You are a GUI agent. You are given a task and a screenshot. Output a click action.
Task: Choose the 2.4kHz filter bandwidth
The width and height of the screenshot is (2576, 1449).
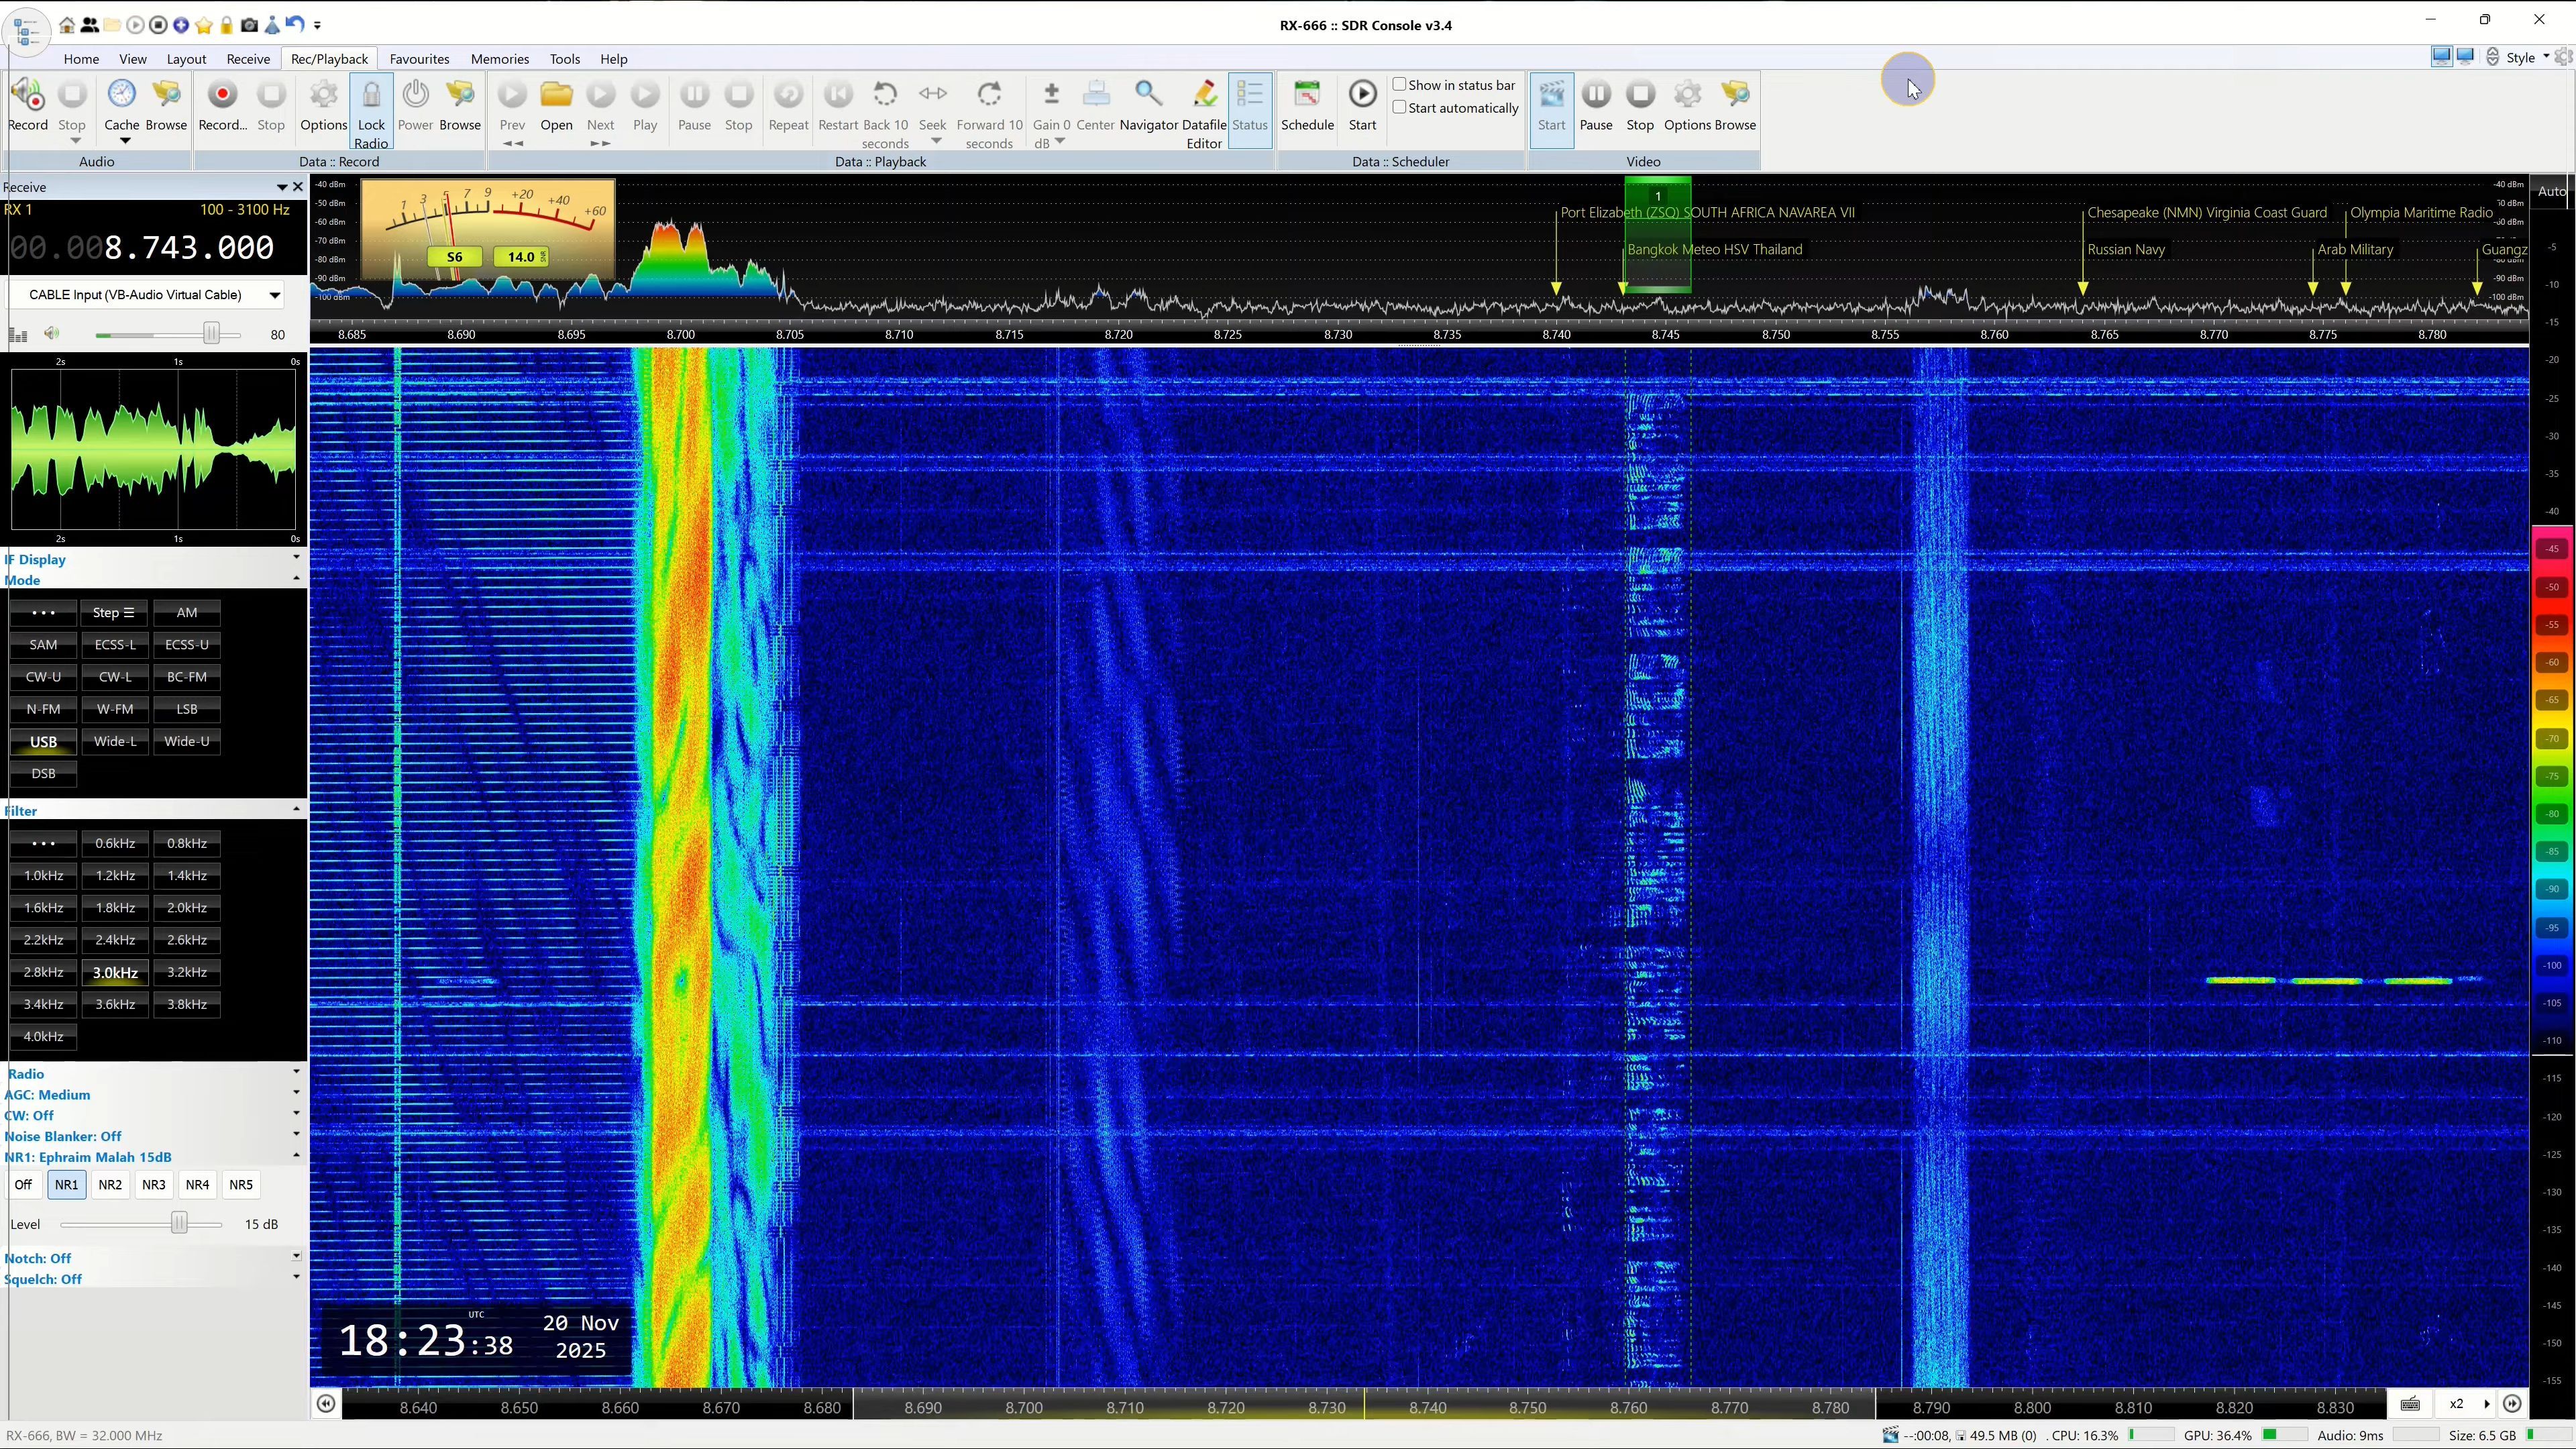(x=115, y=940)
